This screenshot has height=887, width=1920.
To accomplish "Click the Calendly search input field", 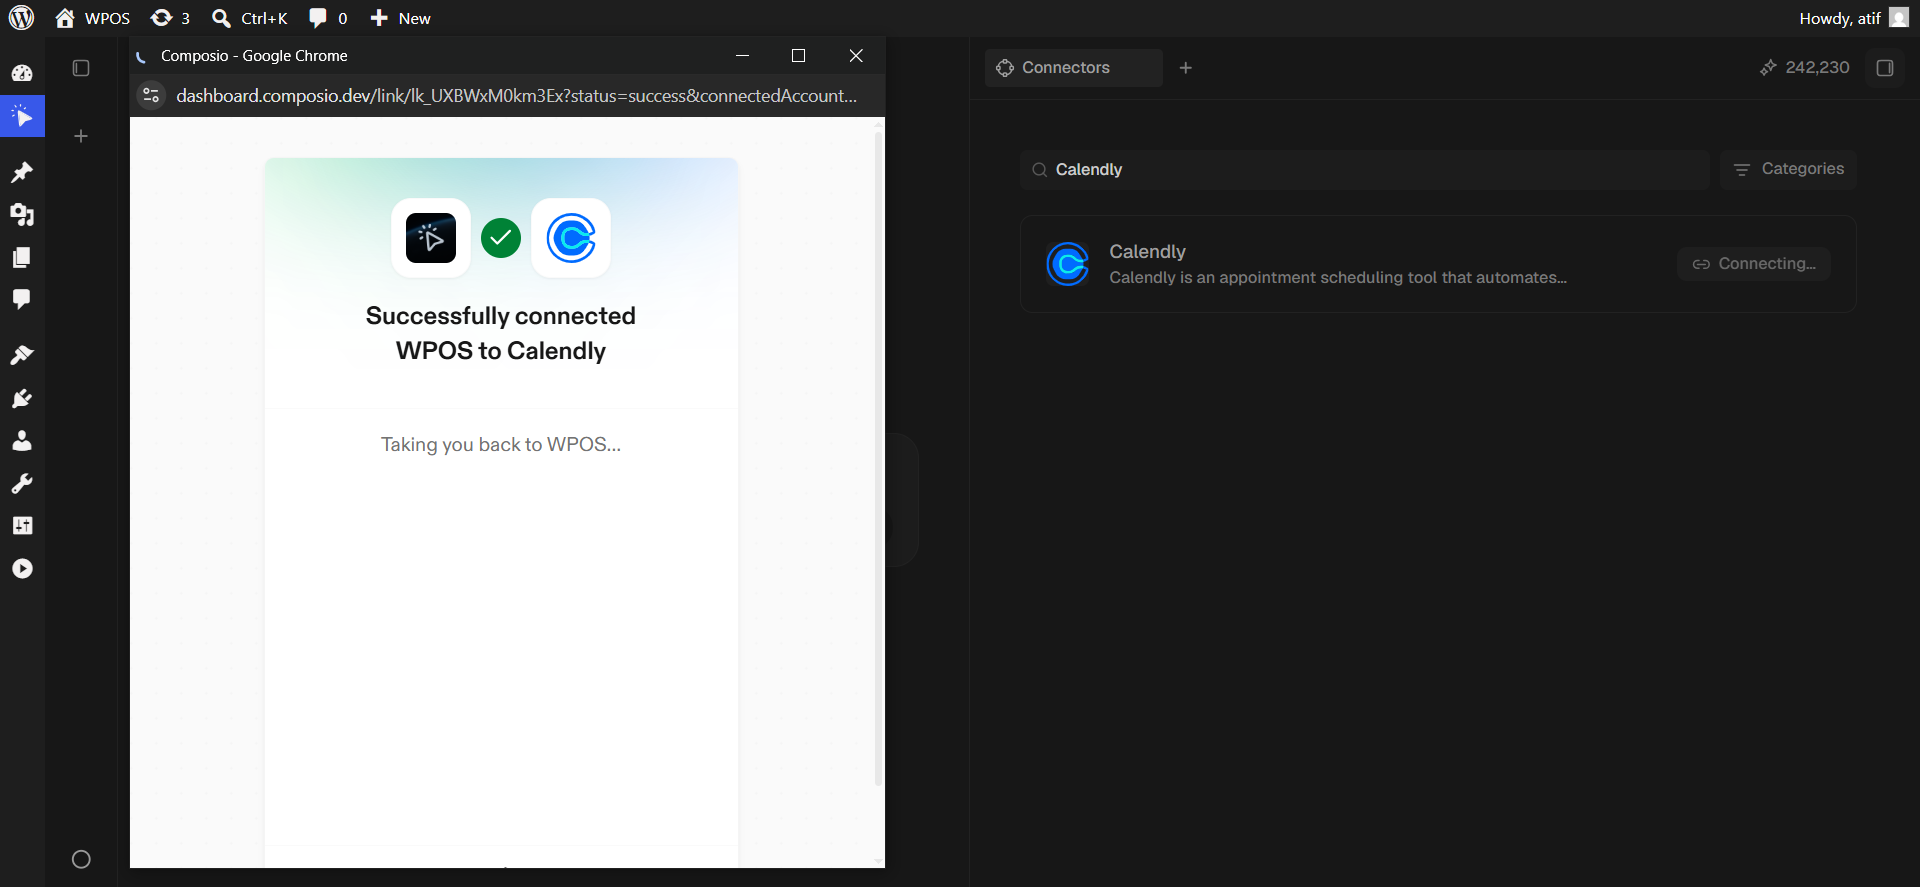I will 1365,170.
